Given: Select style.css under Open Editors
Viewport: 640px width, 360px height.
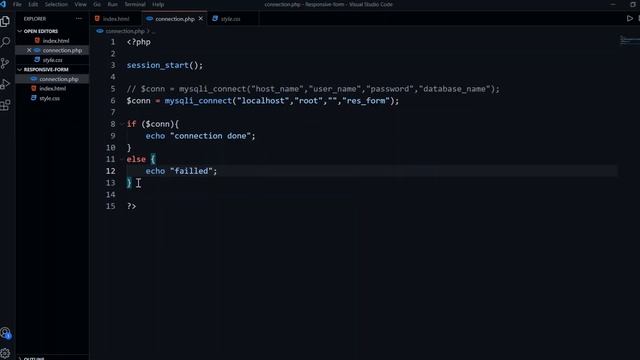Looking at the screenshot, I should [x=52, y=60].
